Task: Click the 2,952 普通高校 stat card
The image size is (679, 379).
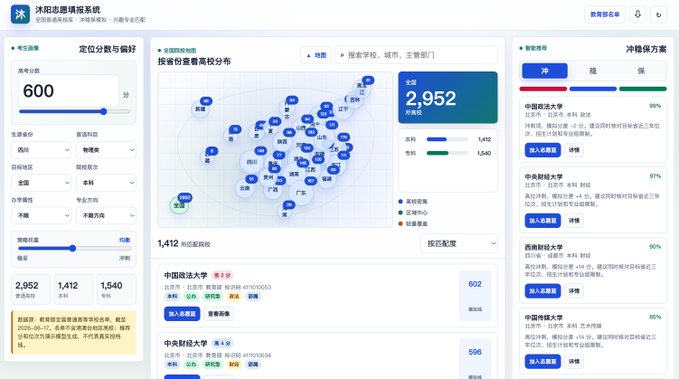Action: [31, 289]
